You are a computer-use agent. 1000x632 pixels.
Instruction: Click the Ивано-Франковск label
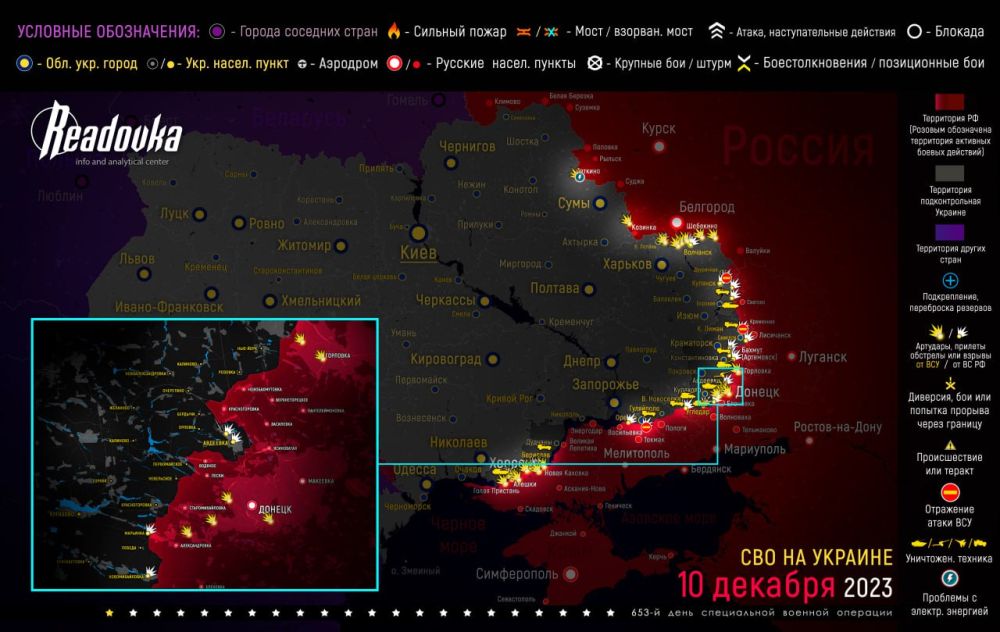(169, 307)
